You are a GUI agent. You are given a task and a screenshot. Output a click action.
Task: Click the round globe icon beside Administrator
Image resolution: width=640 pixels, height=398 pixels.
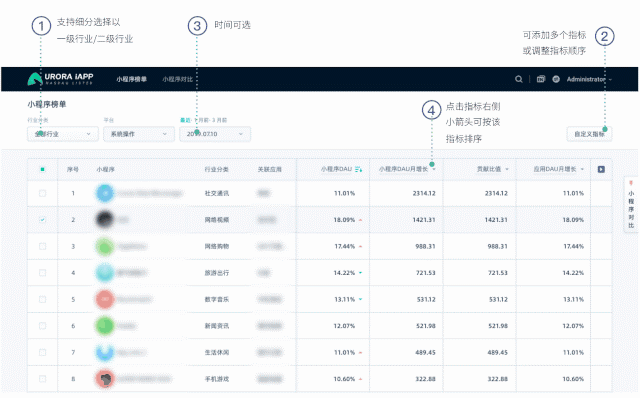click(x=556, y=79)
